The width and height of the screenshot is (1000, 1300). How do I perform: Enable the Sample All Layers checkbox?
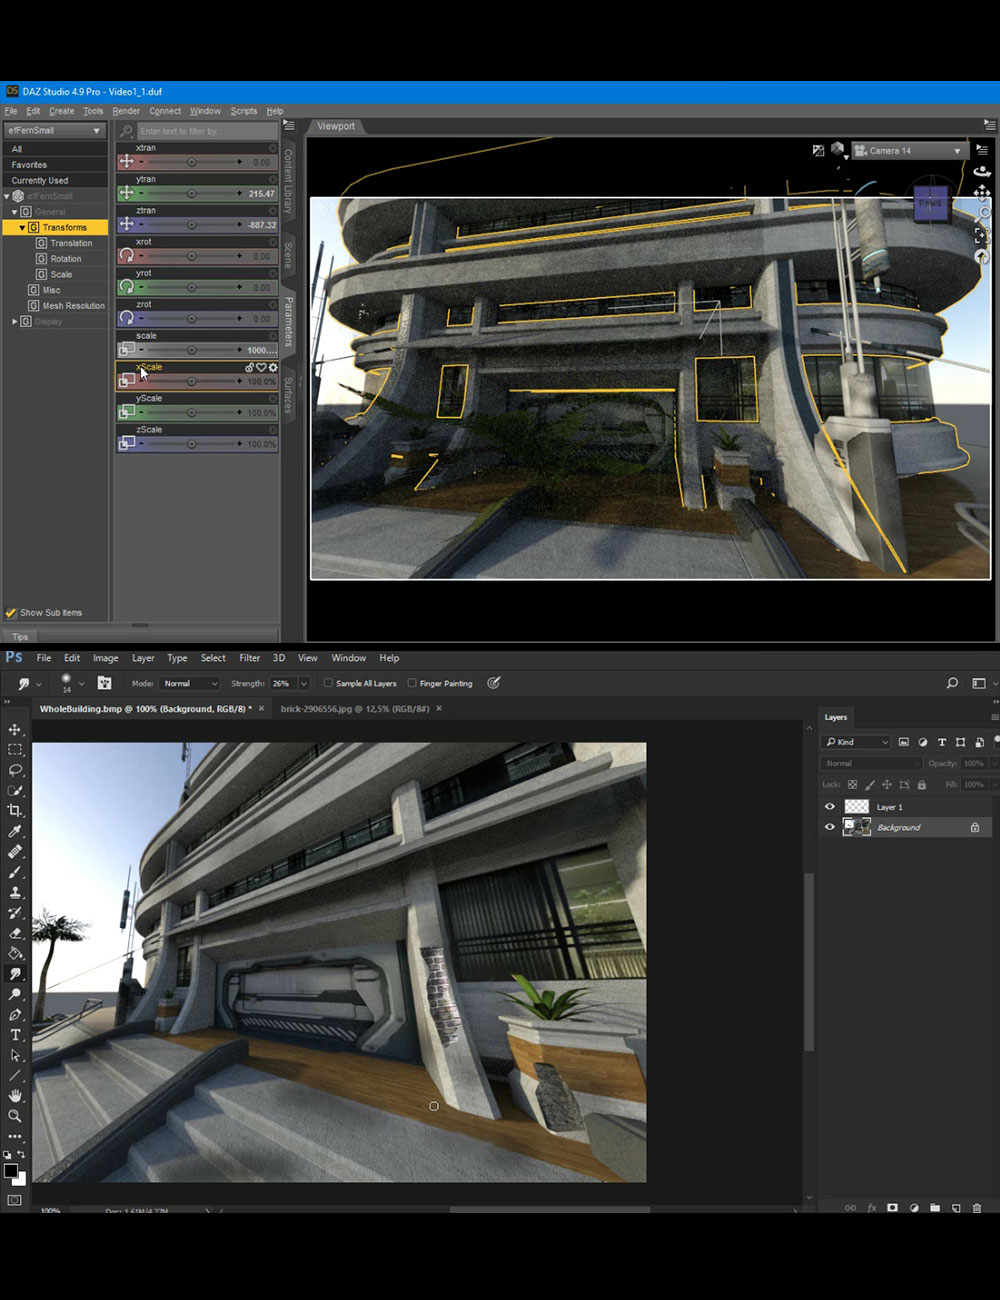click(328, 683)
